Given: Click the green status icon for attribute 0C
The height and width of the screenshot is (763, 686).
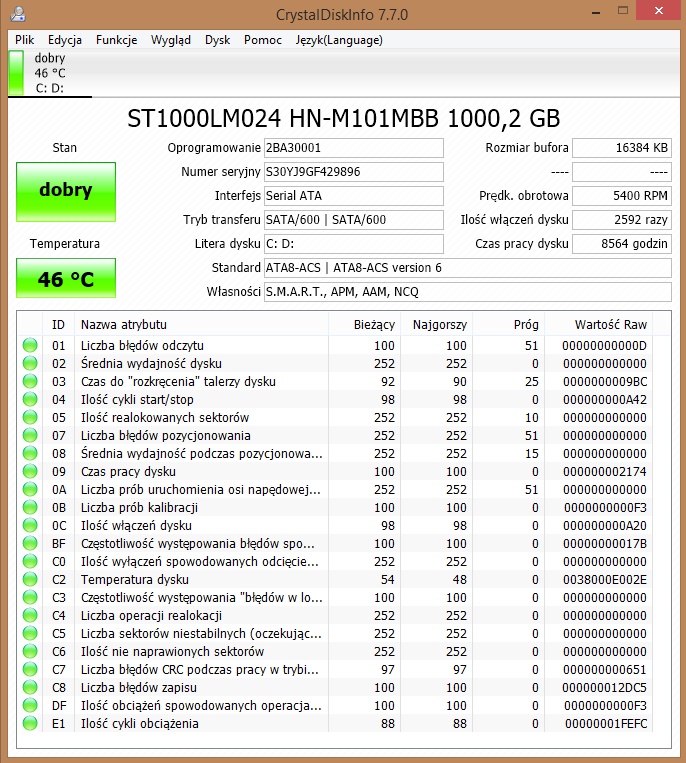Looking at the screenshot, I should tap(30, 526).
